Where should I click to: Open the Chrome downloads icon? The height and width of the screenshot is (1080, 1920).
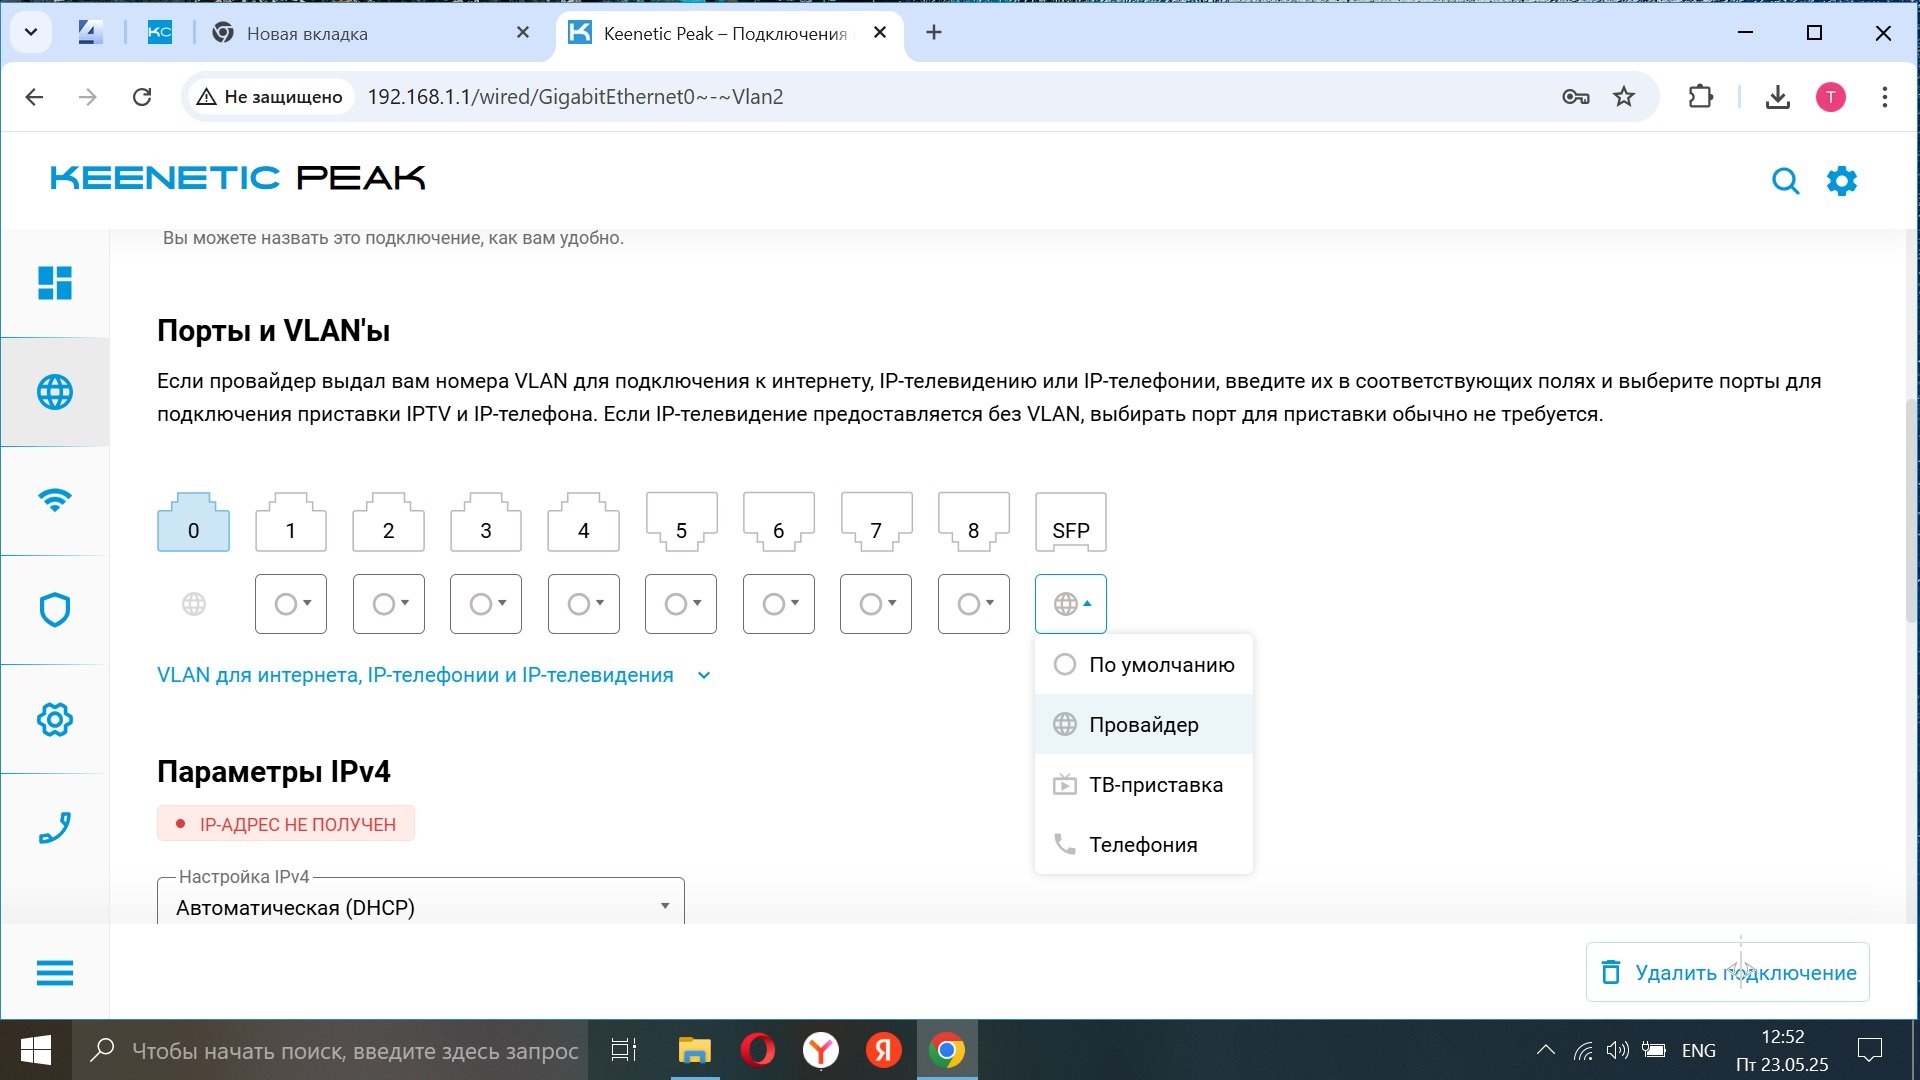click(1778, 97)
